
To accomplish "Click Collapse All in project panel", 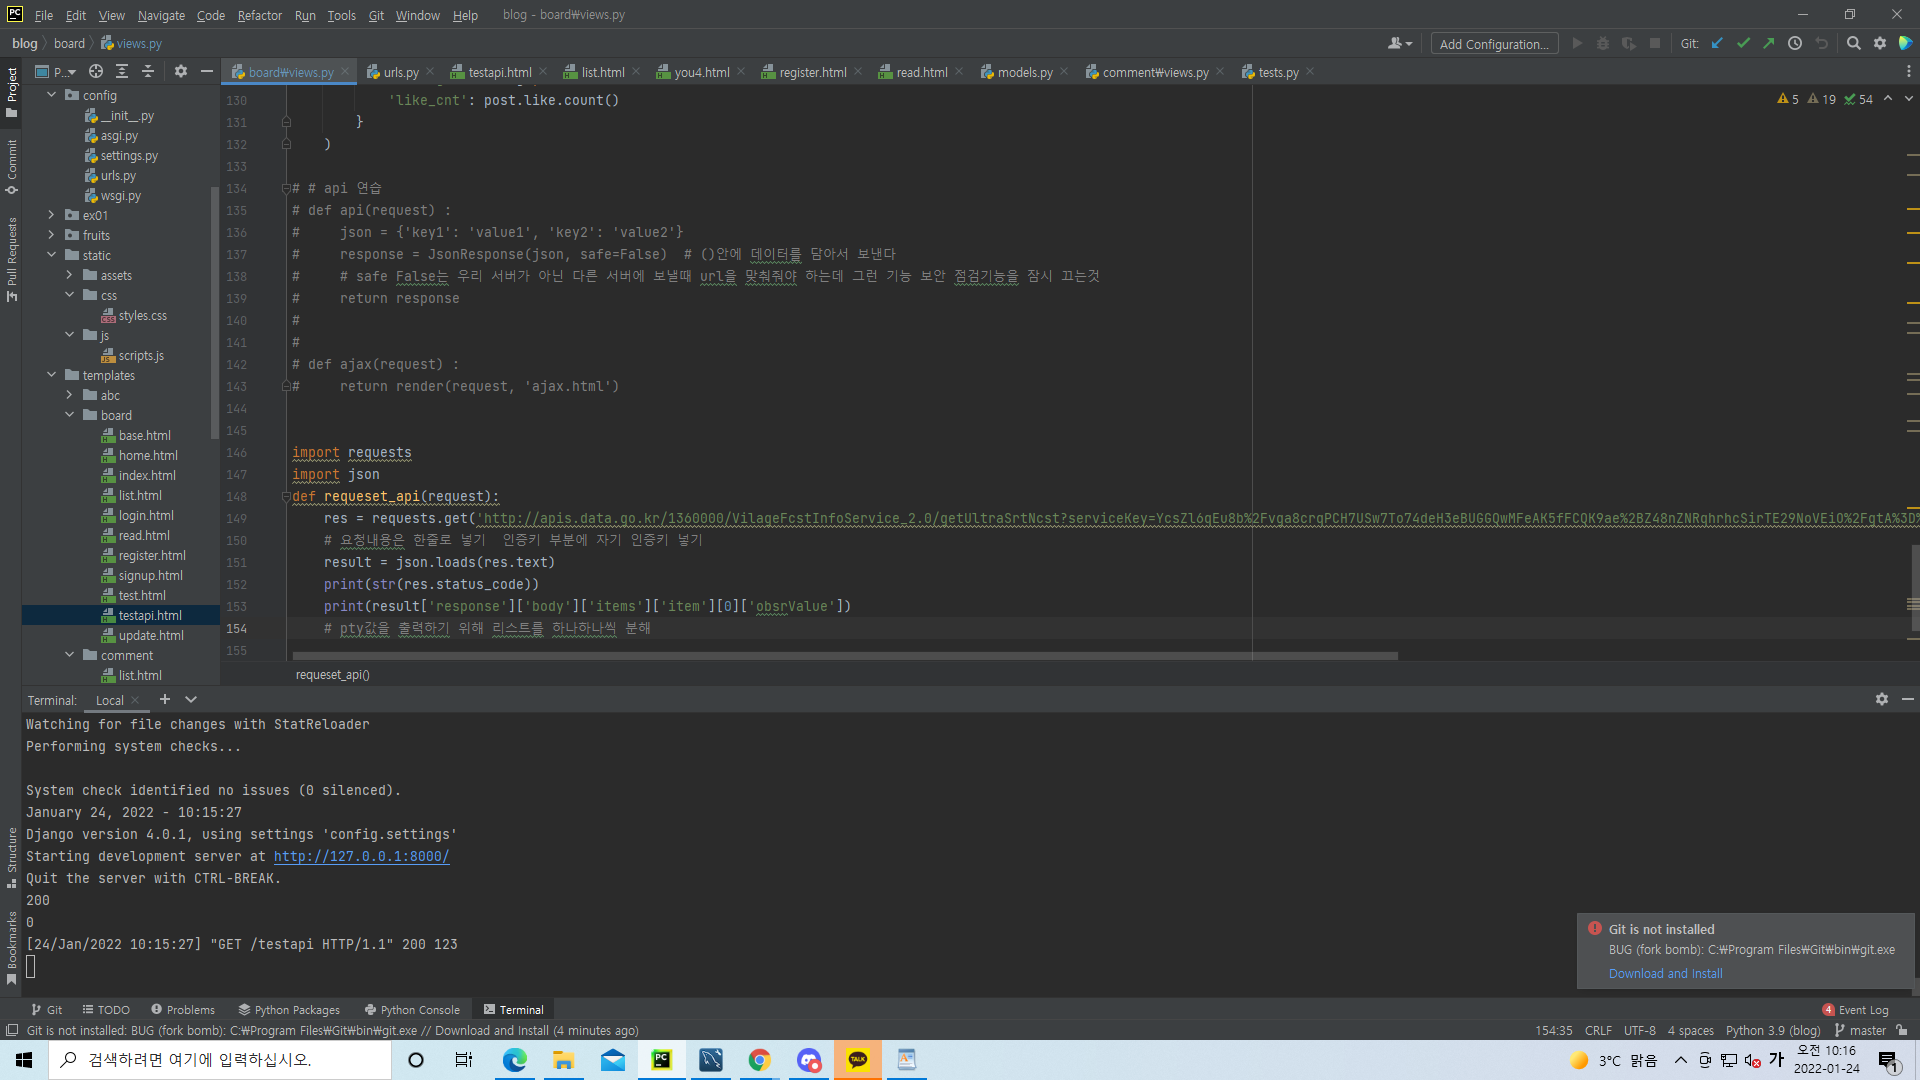I will click(148, 71).
